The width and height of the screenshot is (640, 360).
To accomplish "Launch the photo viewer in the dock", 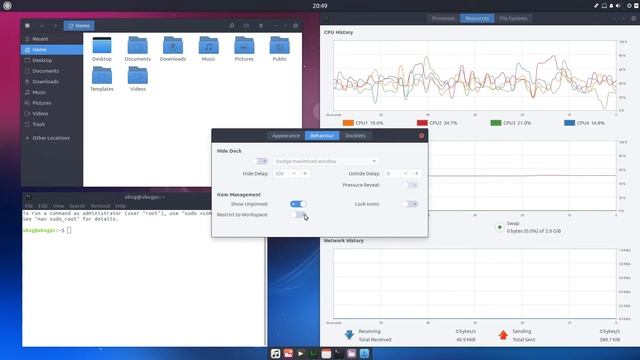I will pos(288,353).
